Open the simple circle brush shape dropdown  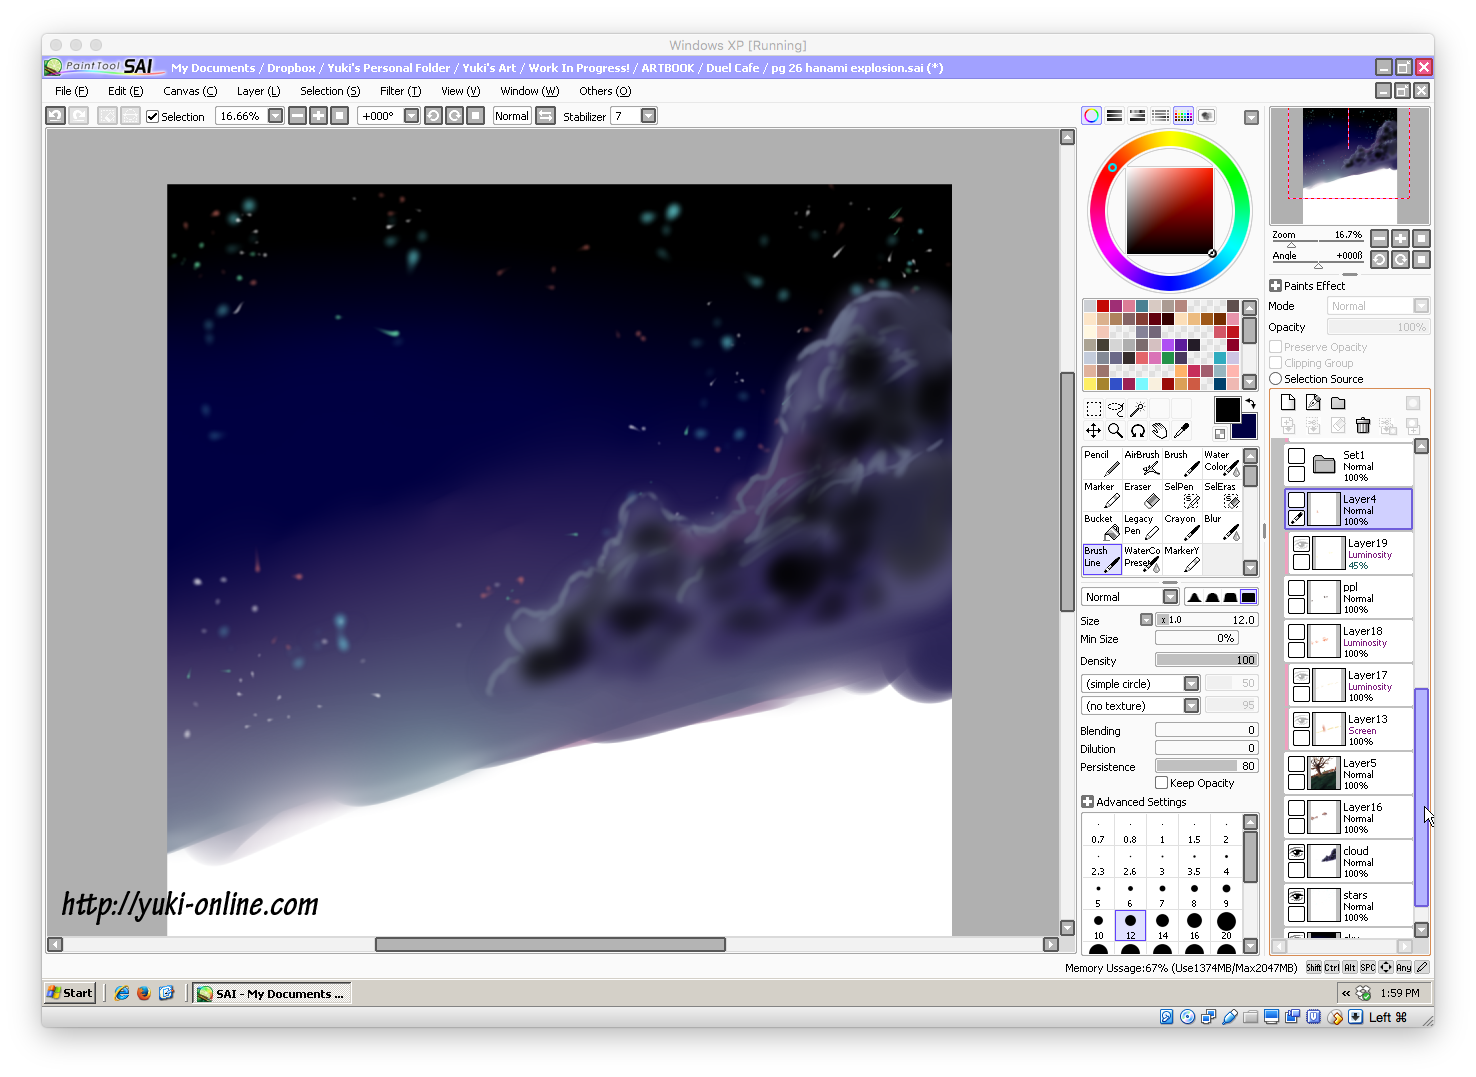pos(1191,684)
